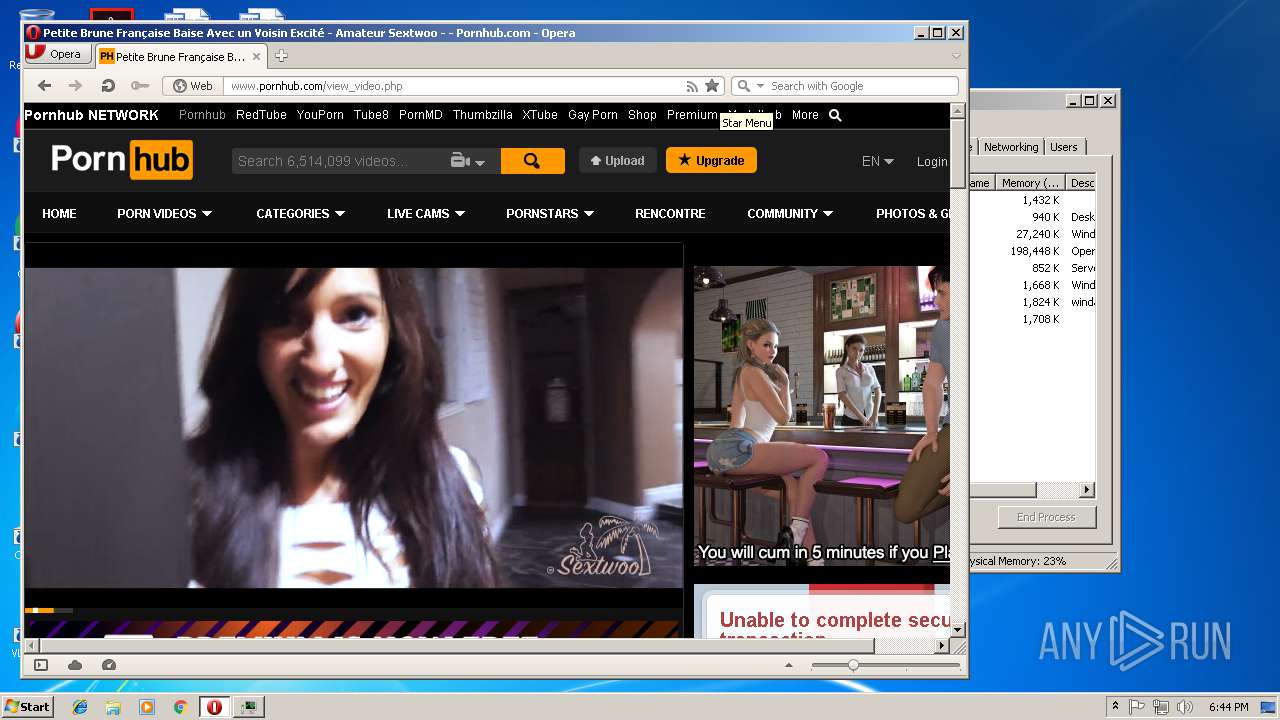The image size is (1280, 720).
Task: Open zoom popup arrow in status bar
Action: 789,665
